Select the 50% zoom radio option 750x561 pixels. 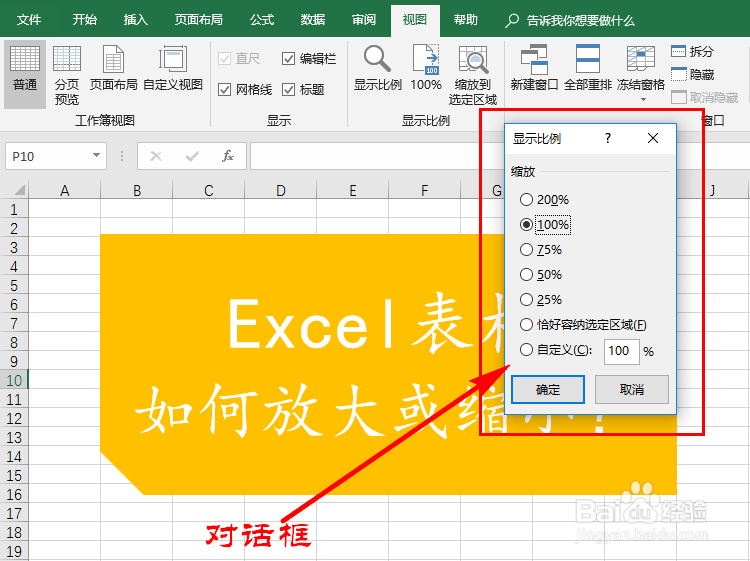526,275
